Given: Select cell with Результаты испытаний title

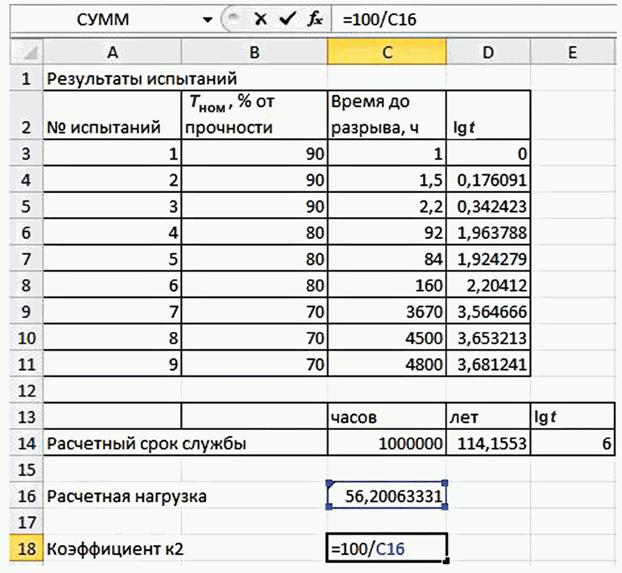Looking at the screenshot, I should pos(110,78).
